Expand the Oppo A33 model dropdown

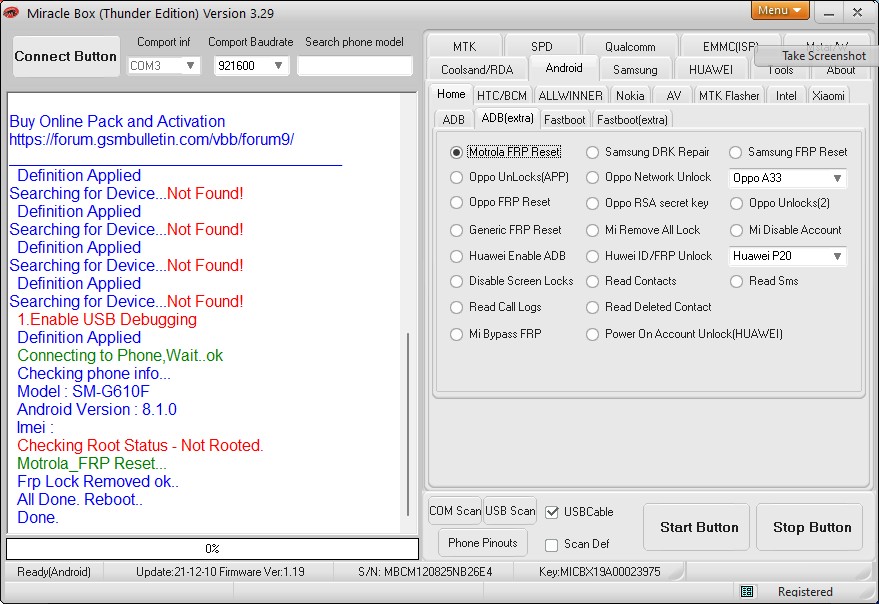click(x=787, y=178)
